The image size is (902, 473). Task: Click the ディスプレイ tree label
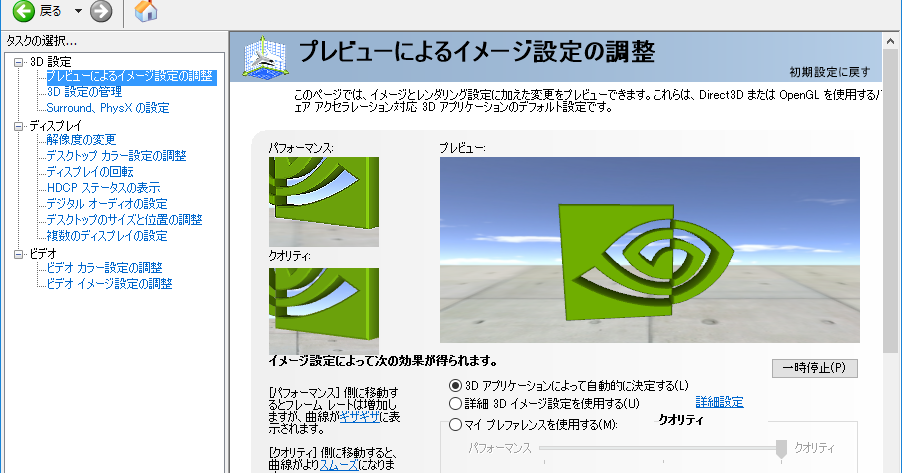(56, 126)
